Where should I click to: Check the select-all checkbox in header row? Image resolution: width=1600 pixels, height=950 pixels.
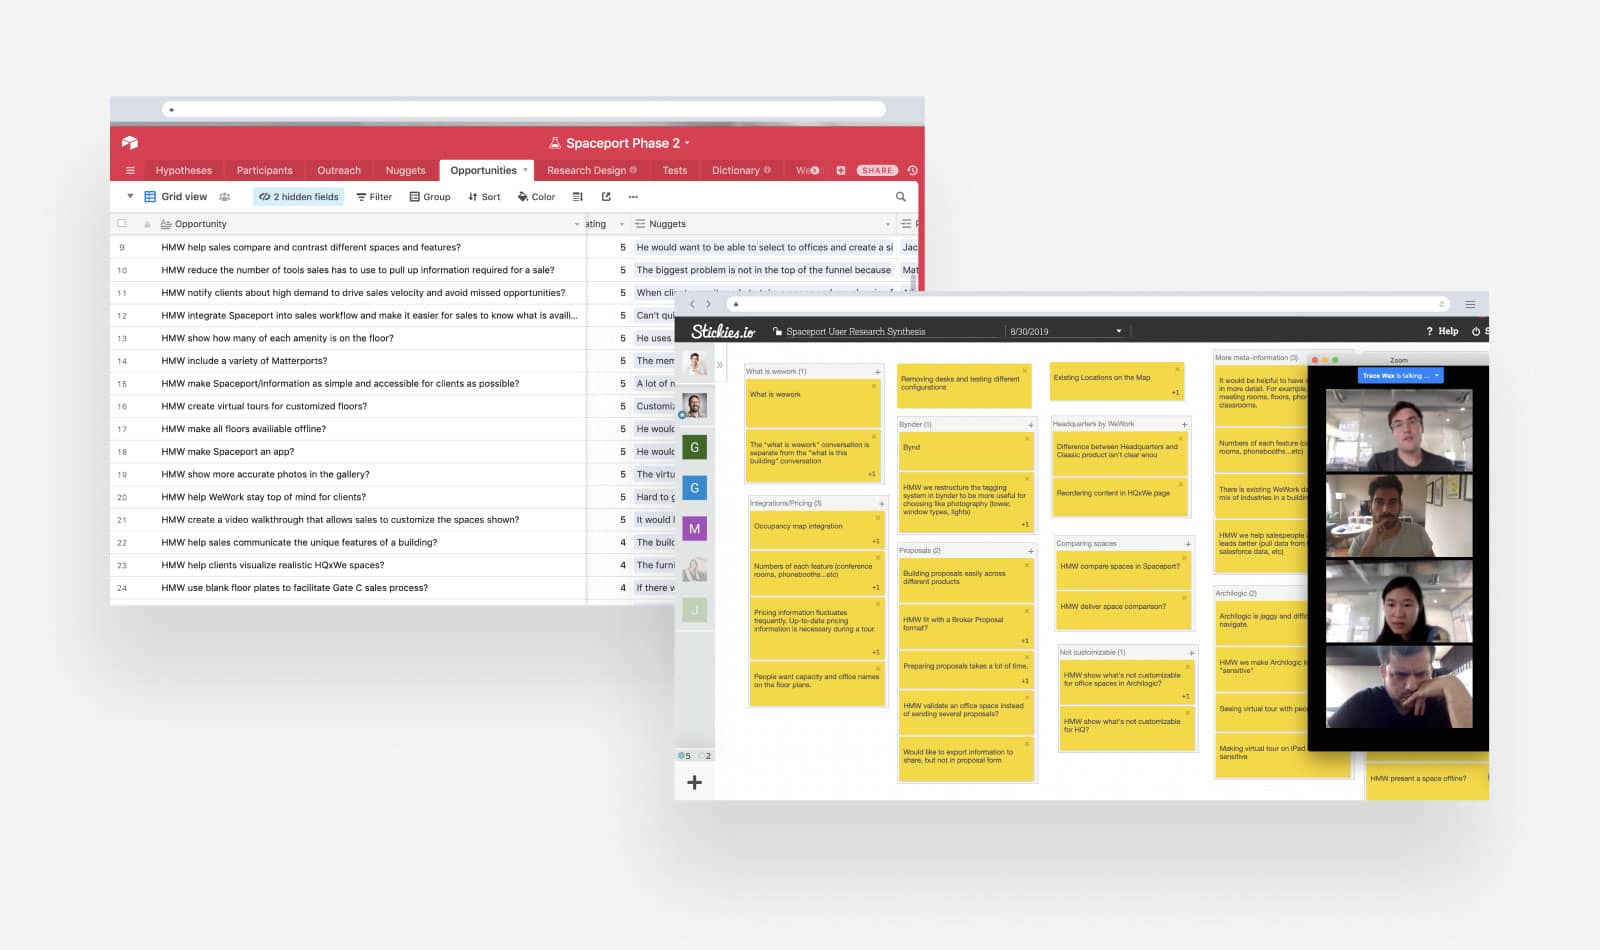coord(122,224)
